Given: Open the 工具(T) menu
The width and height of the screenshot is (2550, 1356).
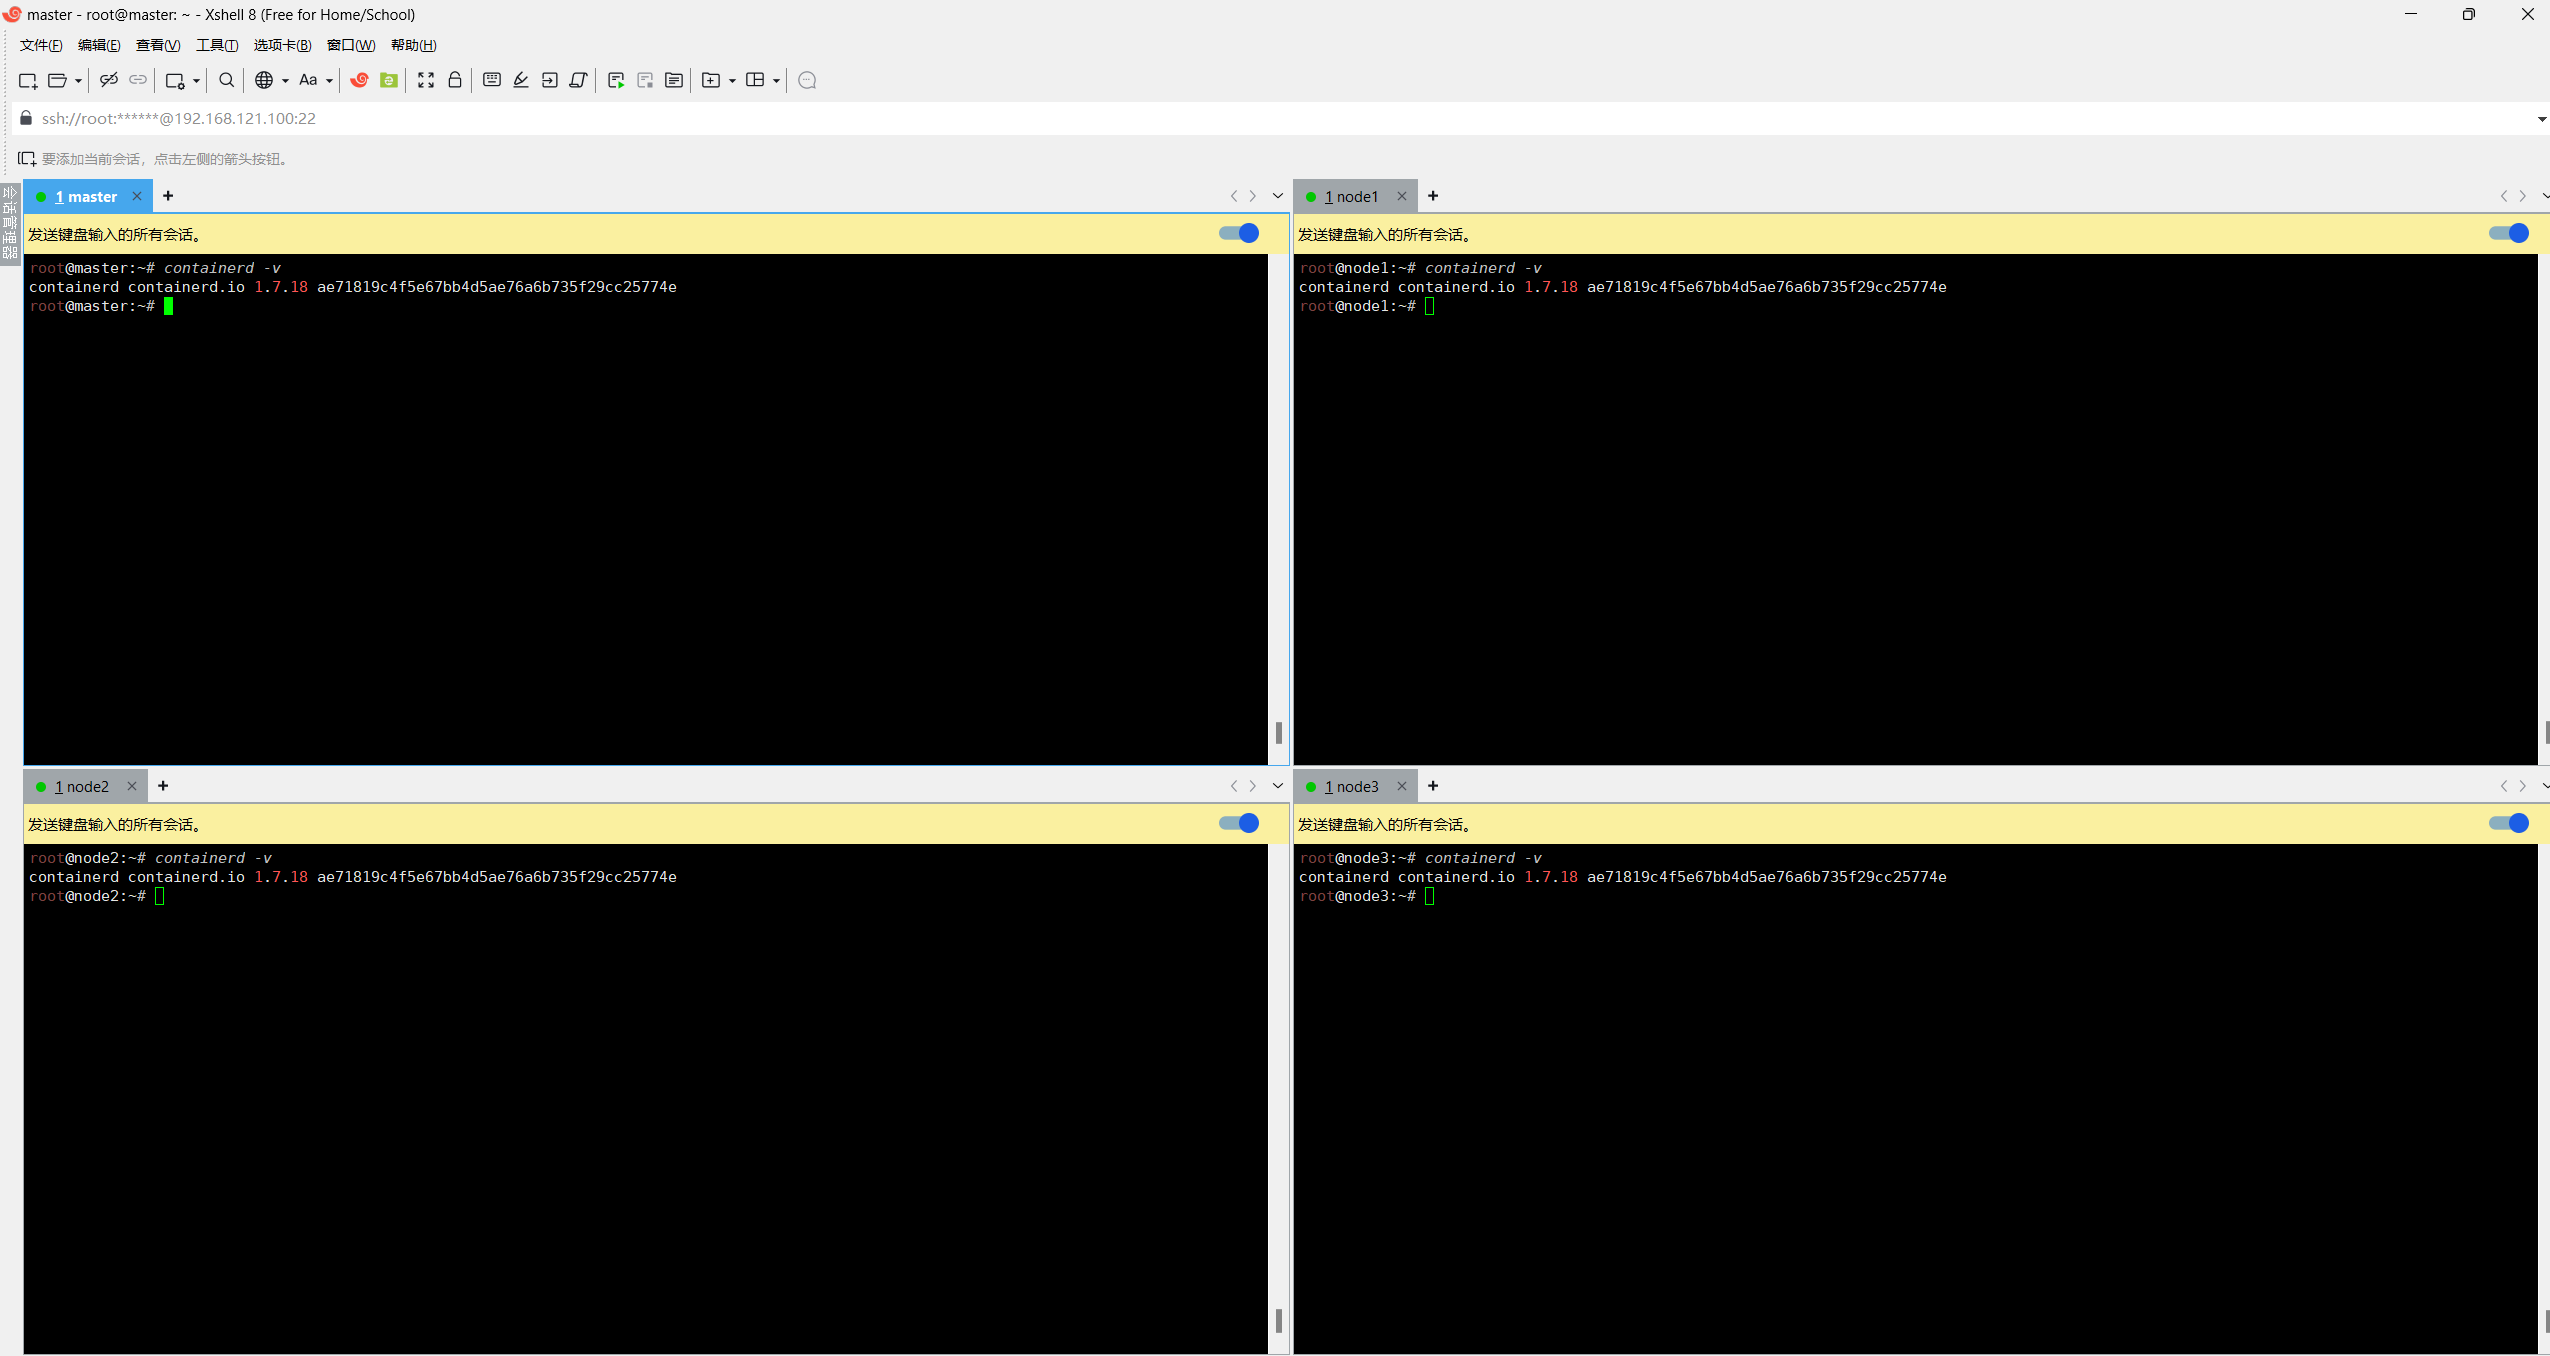Looking at the screenshot, I should (x=216, y=45).
